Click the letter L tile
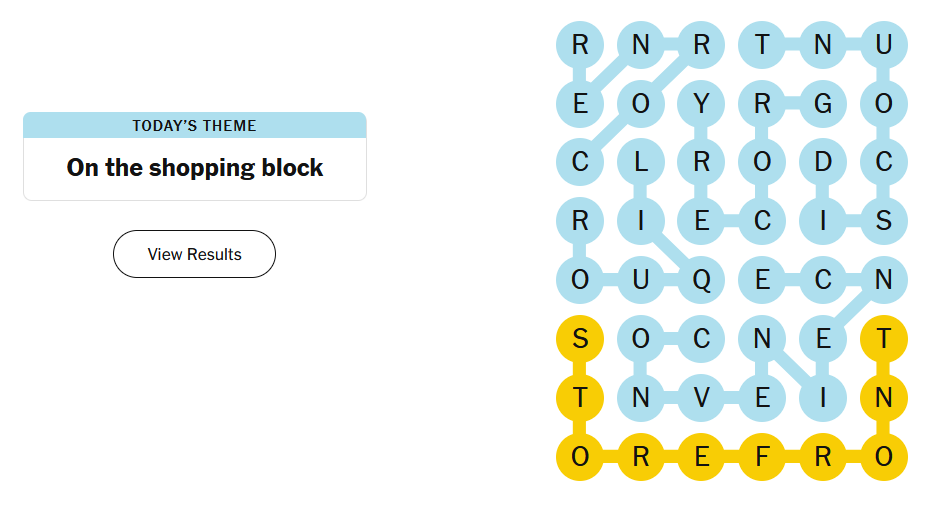This screenshot has width=929, height=524. [x=640, y=162]
